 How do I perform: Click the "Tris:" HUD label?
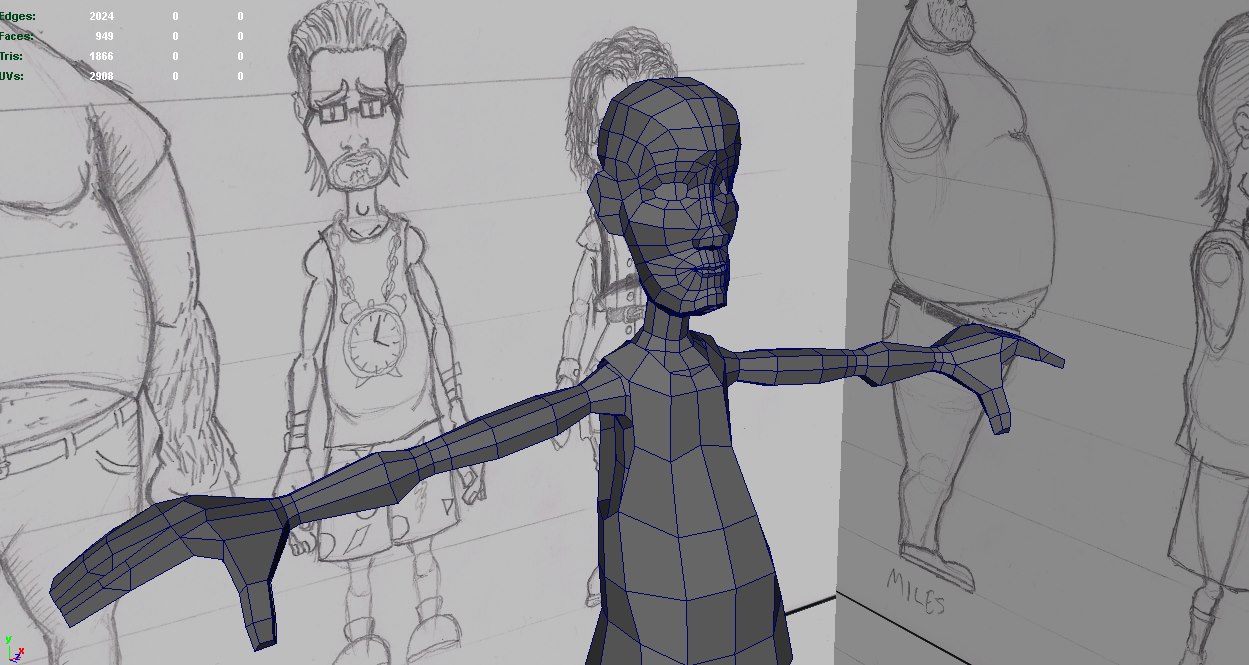(12, 56)
